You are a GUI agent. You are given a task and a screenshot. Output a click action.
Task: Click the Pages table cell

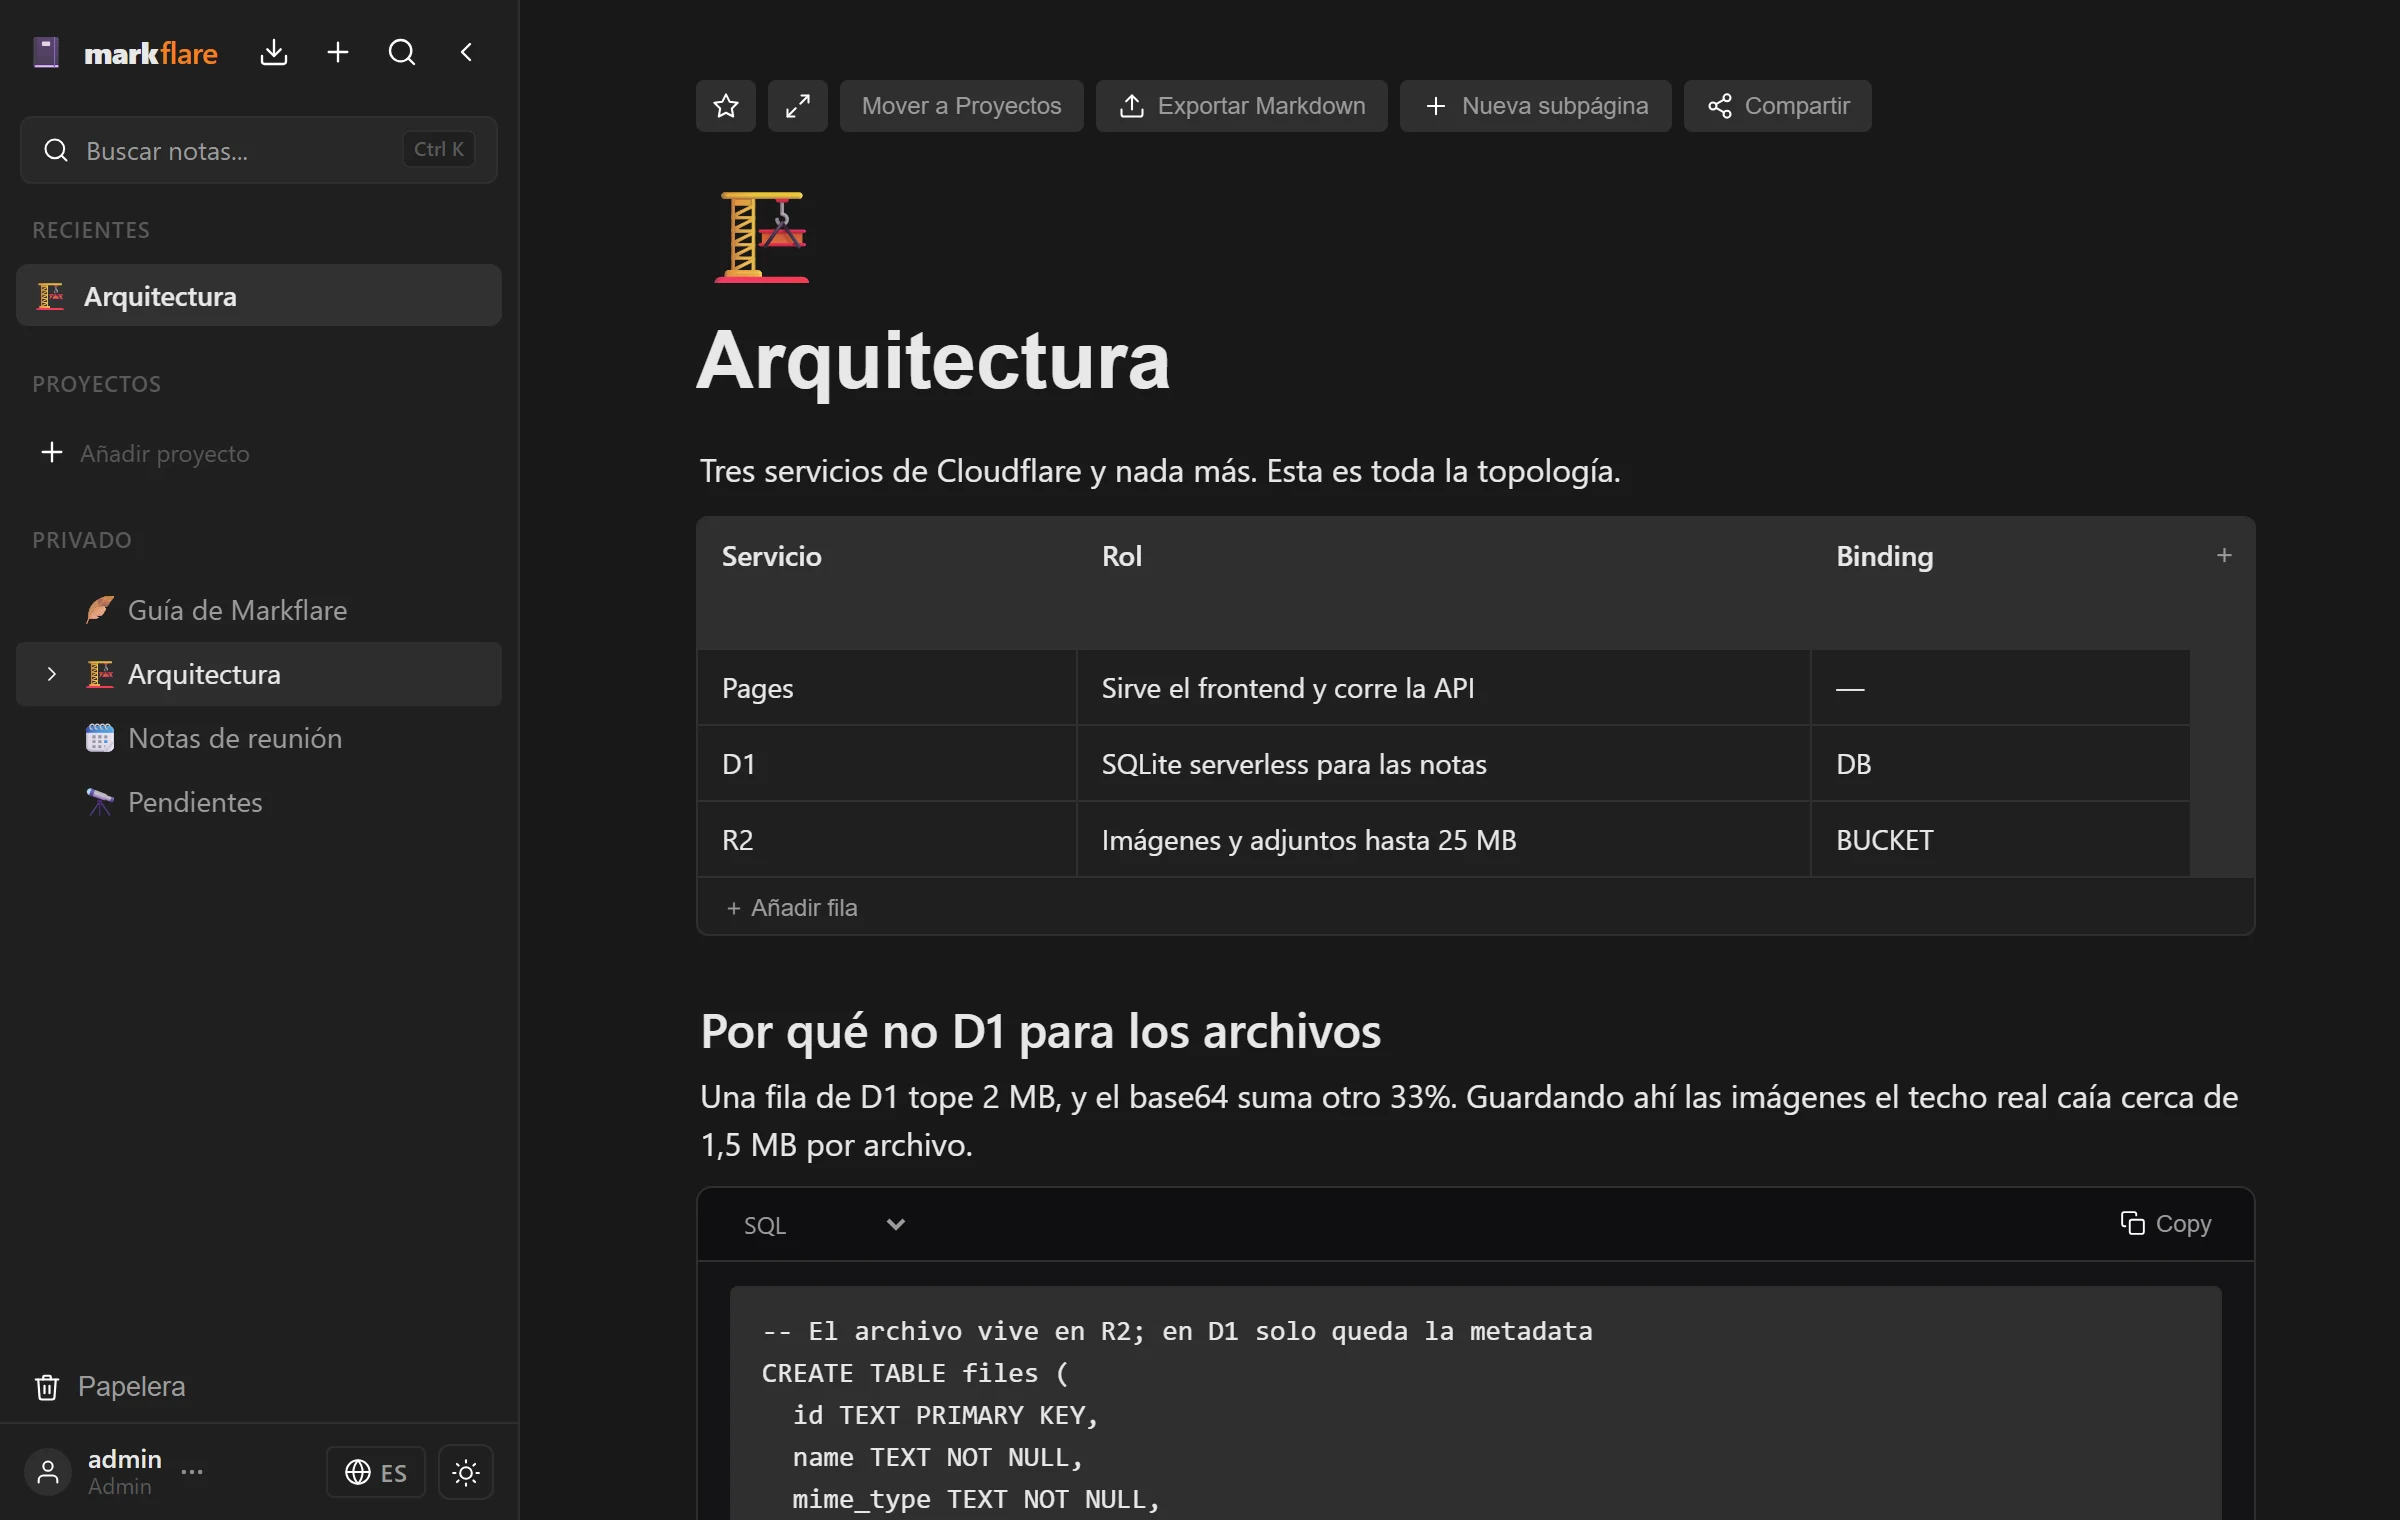tap(887, 688)
